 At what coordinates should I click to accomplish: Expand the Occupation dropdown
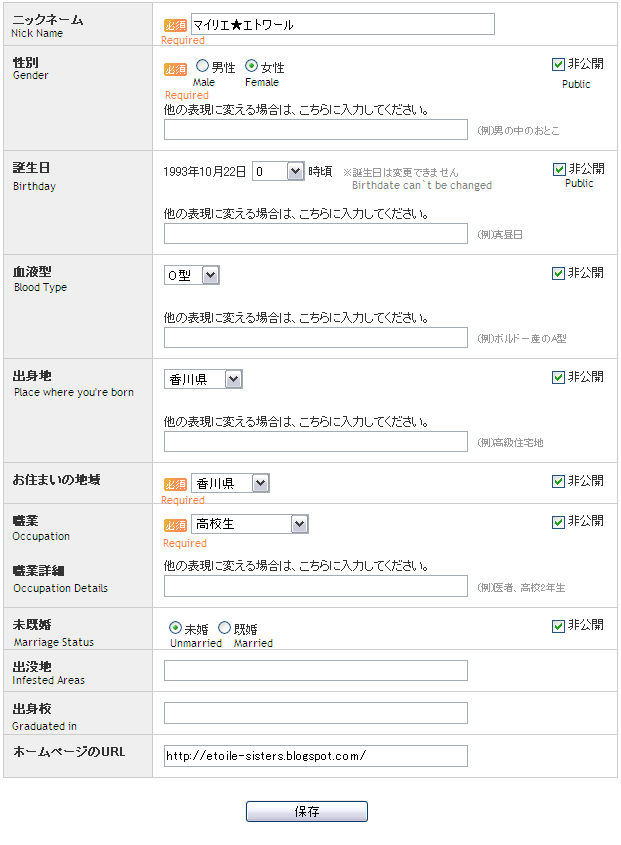coord(250,524)
